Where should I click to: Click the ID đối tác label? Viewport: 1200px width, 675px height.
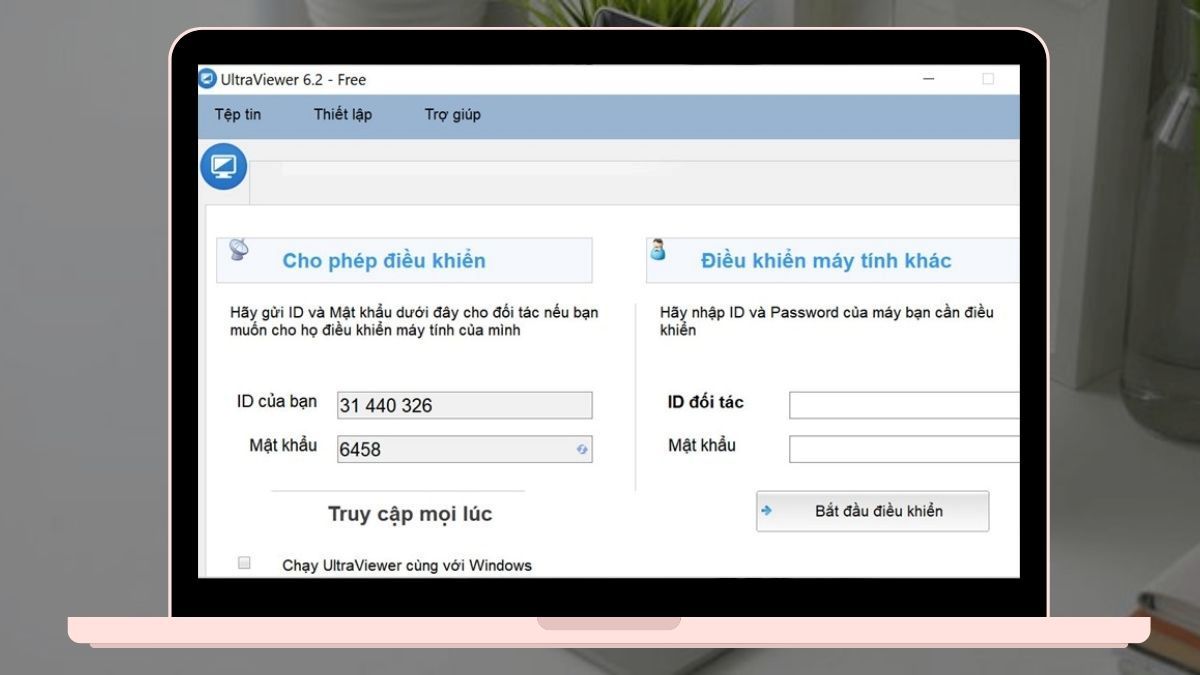tap(706, 402)
